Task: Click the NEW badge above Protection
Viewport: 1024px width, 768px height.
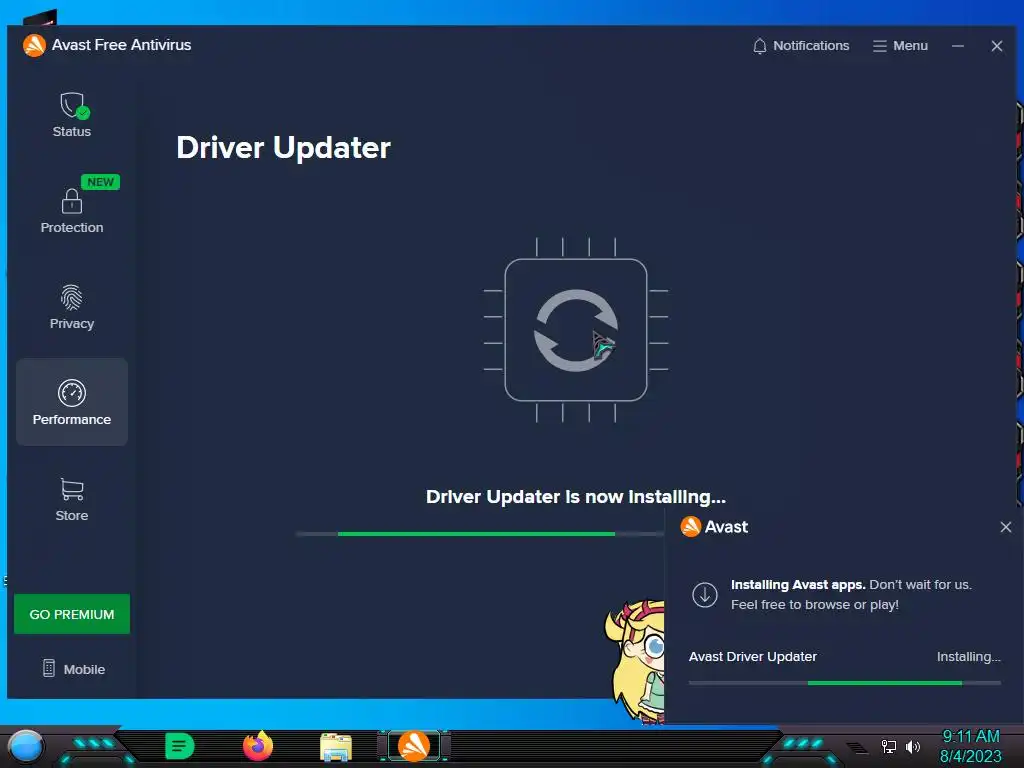Action: (x=101, y=182)
